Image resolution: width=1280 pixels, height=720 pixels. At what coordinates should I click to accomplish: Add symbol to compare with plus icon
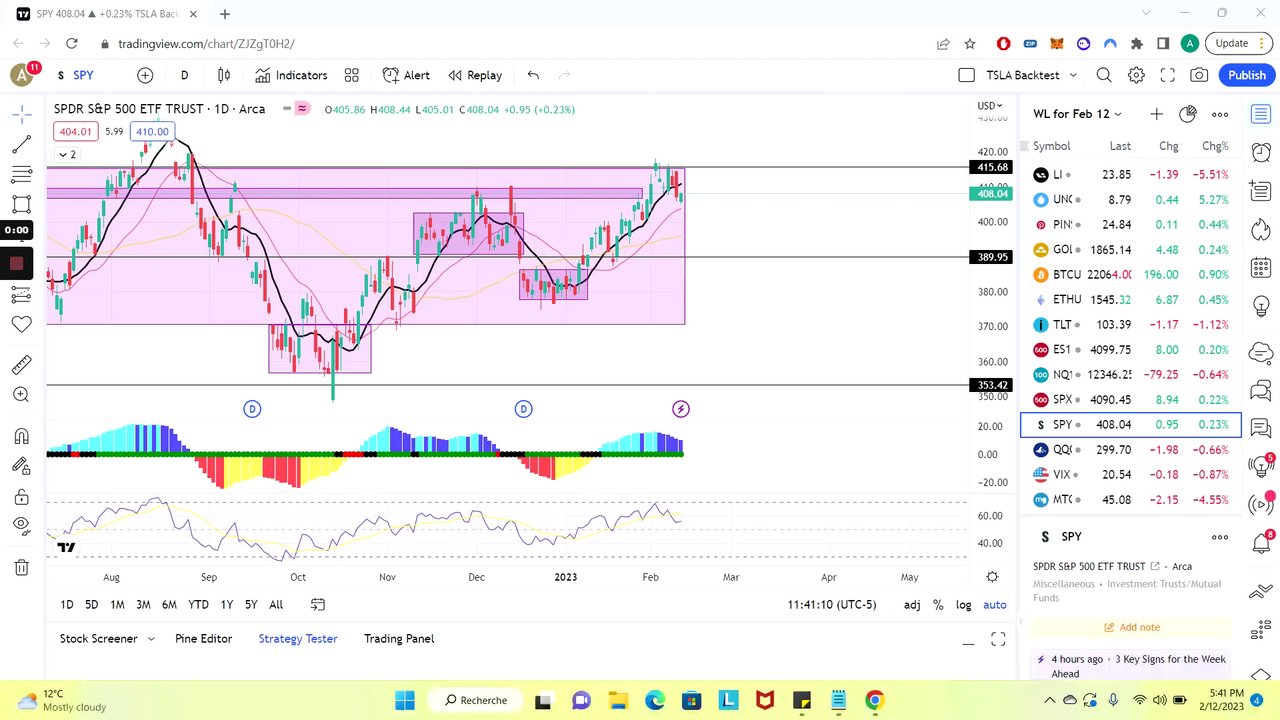145,75
